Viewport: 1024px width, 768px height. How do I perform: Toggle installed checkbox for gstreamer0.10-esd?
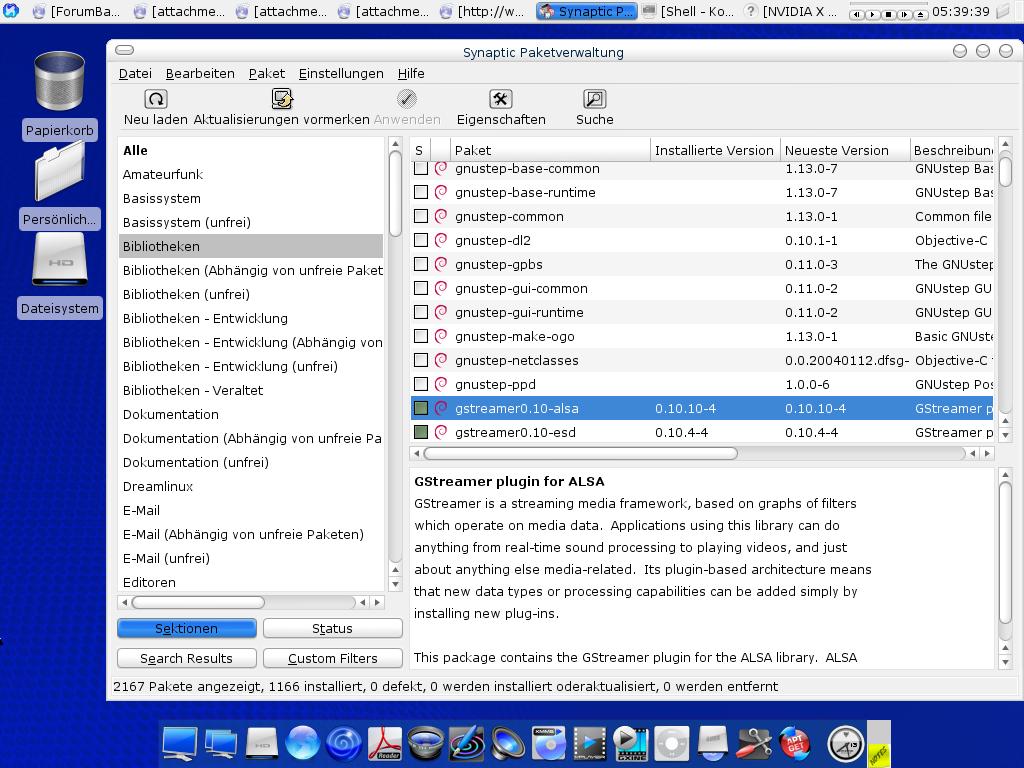tap(421, 432)
